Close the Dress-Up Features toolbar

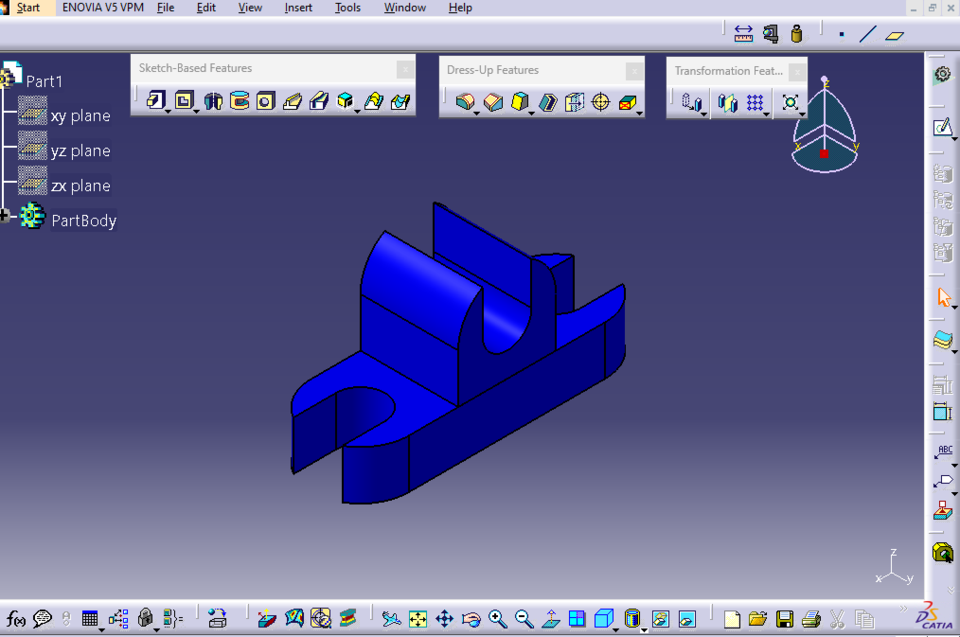click(635, 70)
